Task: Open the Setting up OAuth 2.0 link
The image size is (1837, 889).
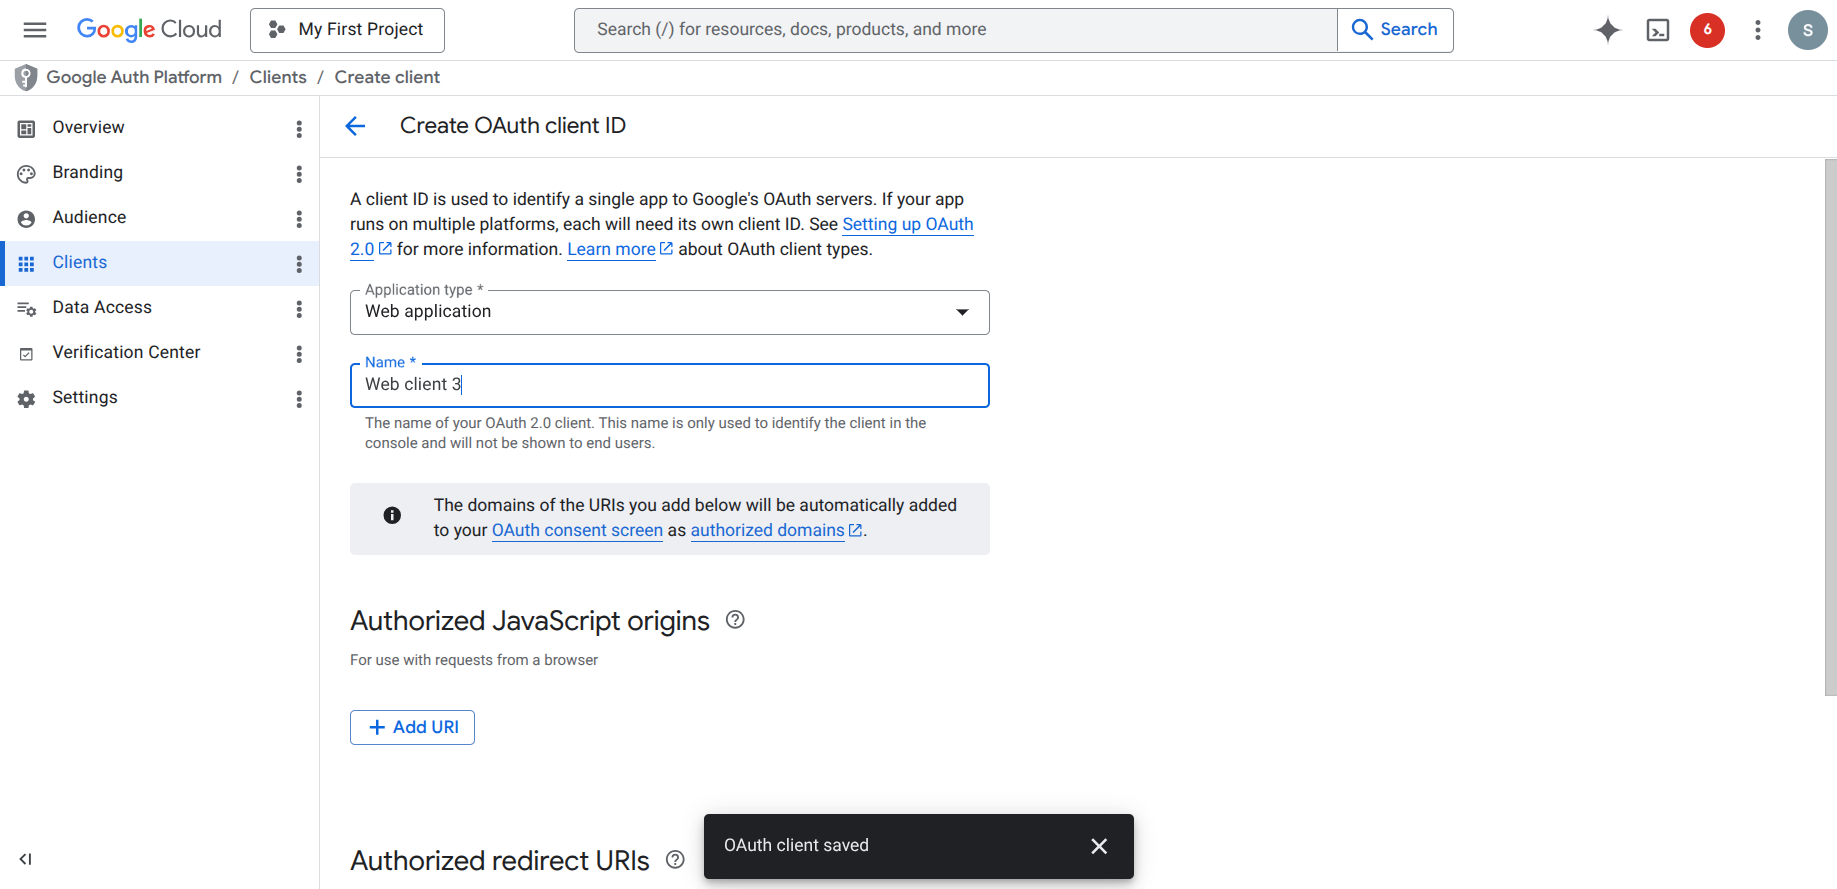Action: click(x=908, y=224)
